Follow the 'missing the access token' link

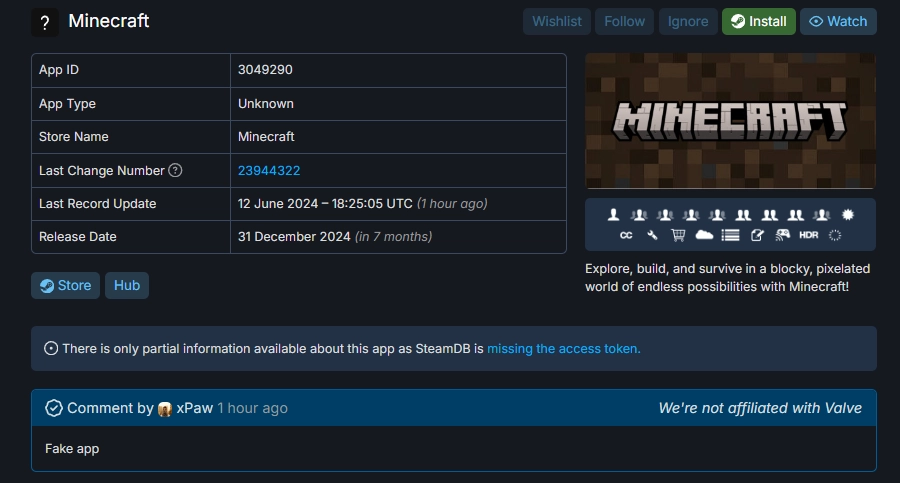click(564, 349)
